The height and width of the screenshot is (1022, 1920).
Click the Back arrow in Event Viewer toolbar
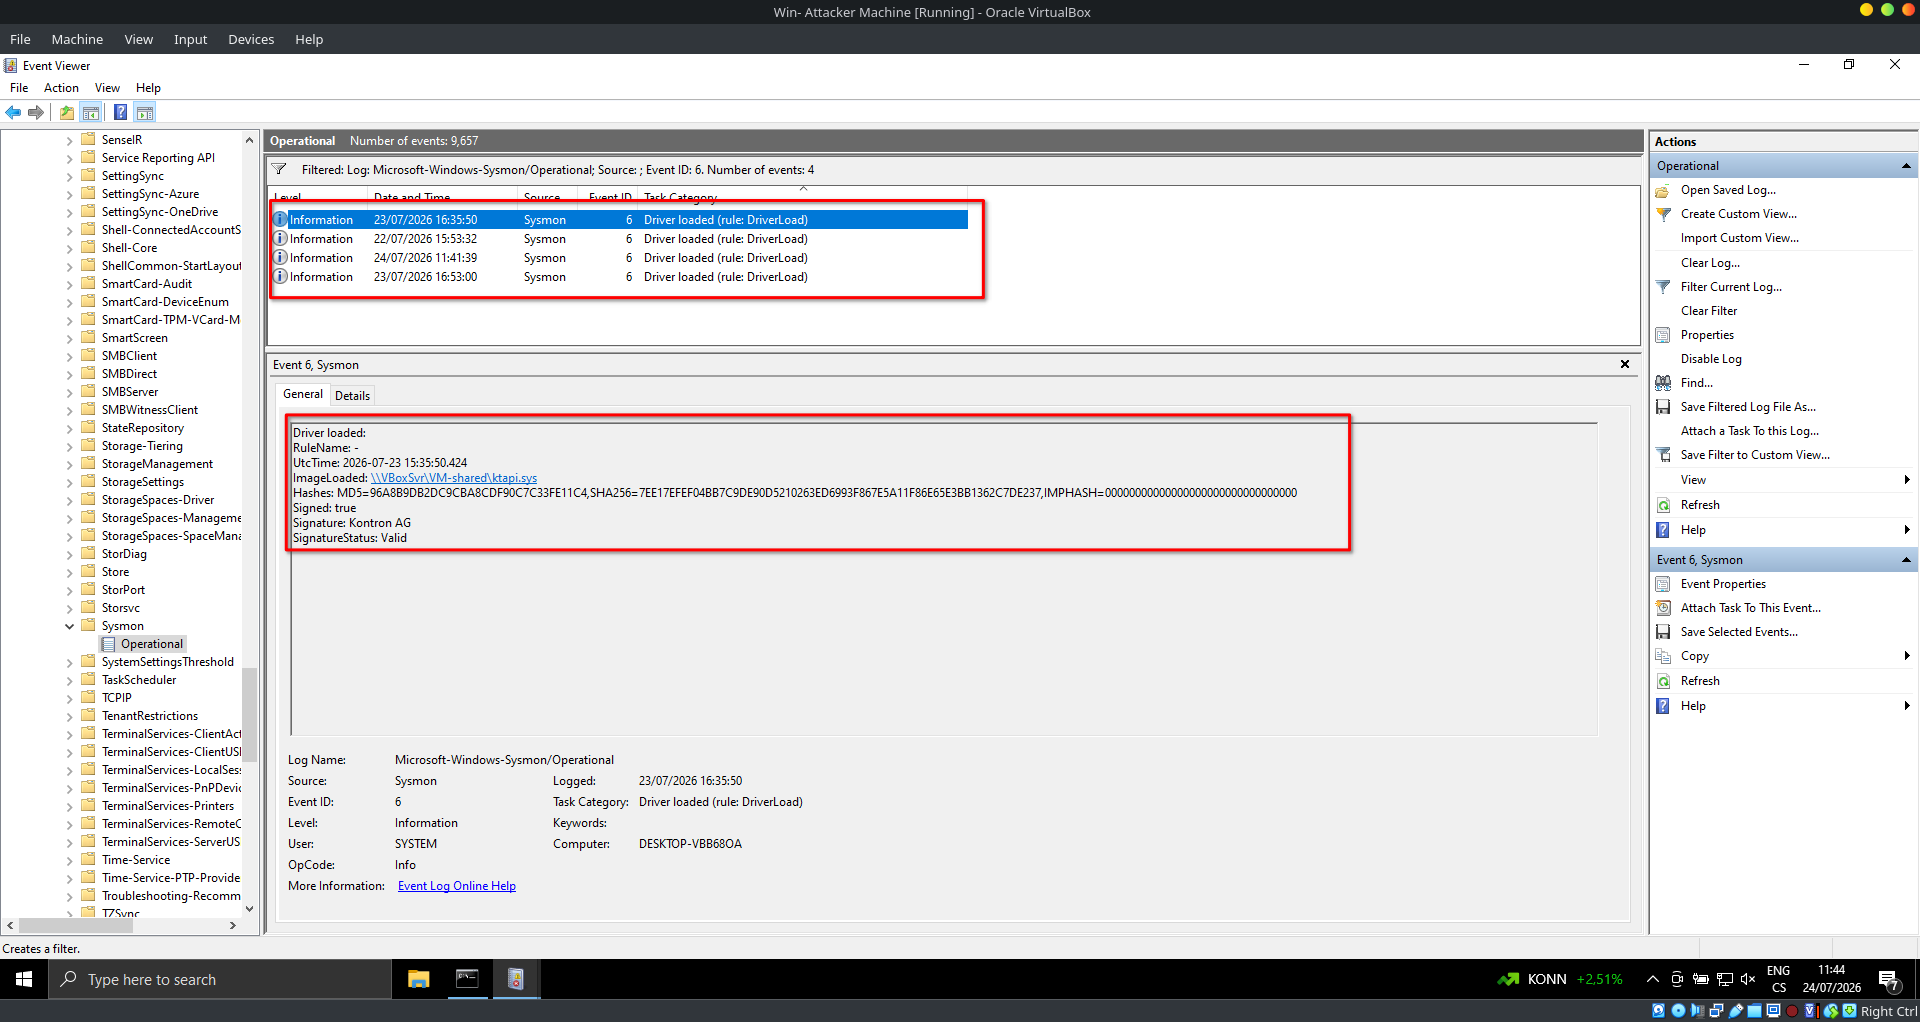(x=13, y=112)
